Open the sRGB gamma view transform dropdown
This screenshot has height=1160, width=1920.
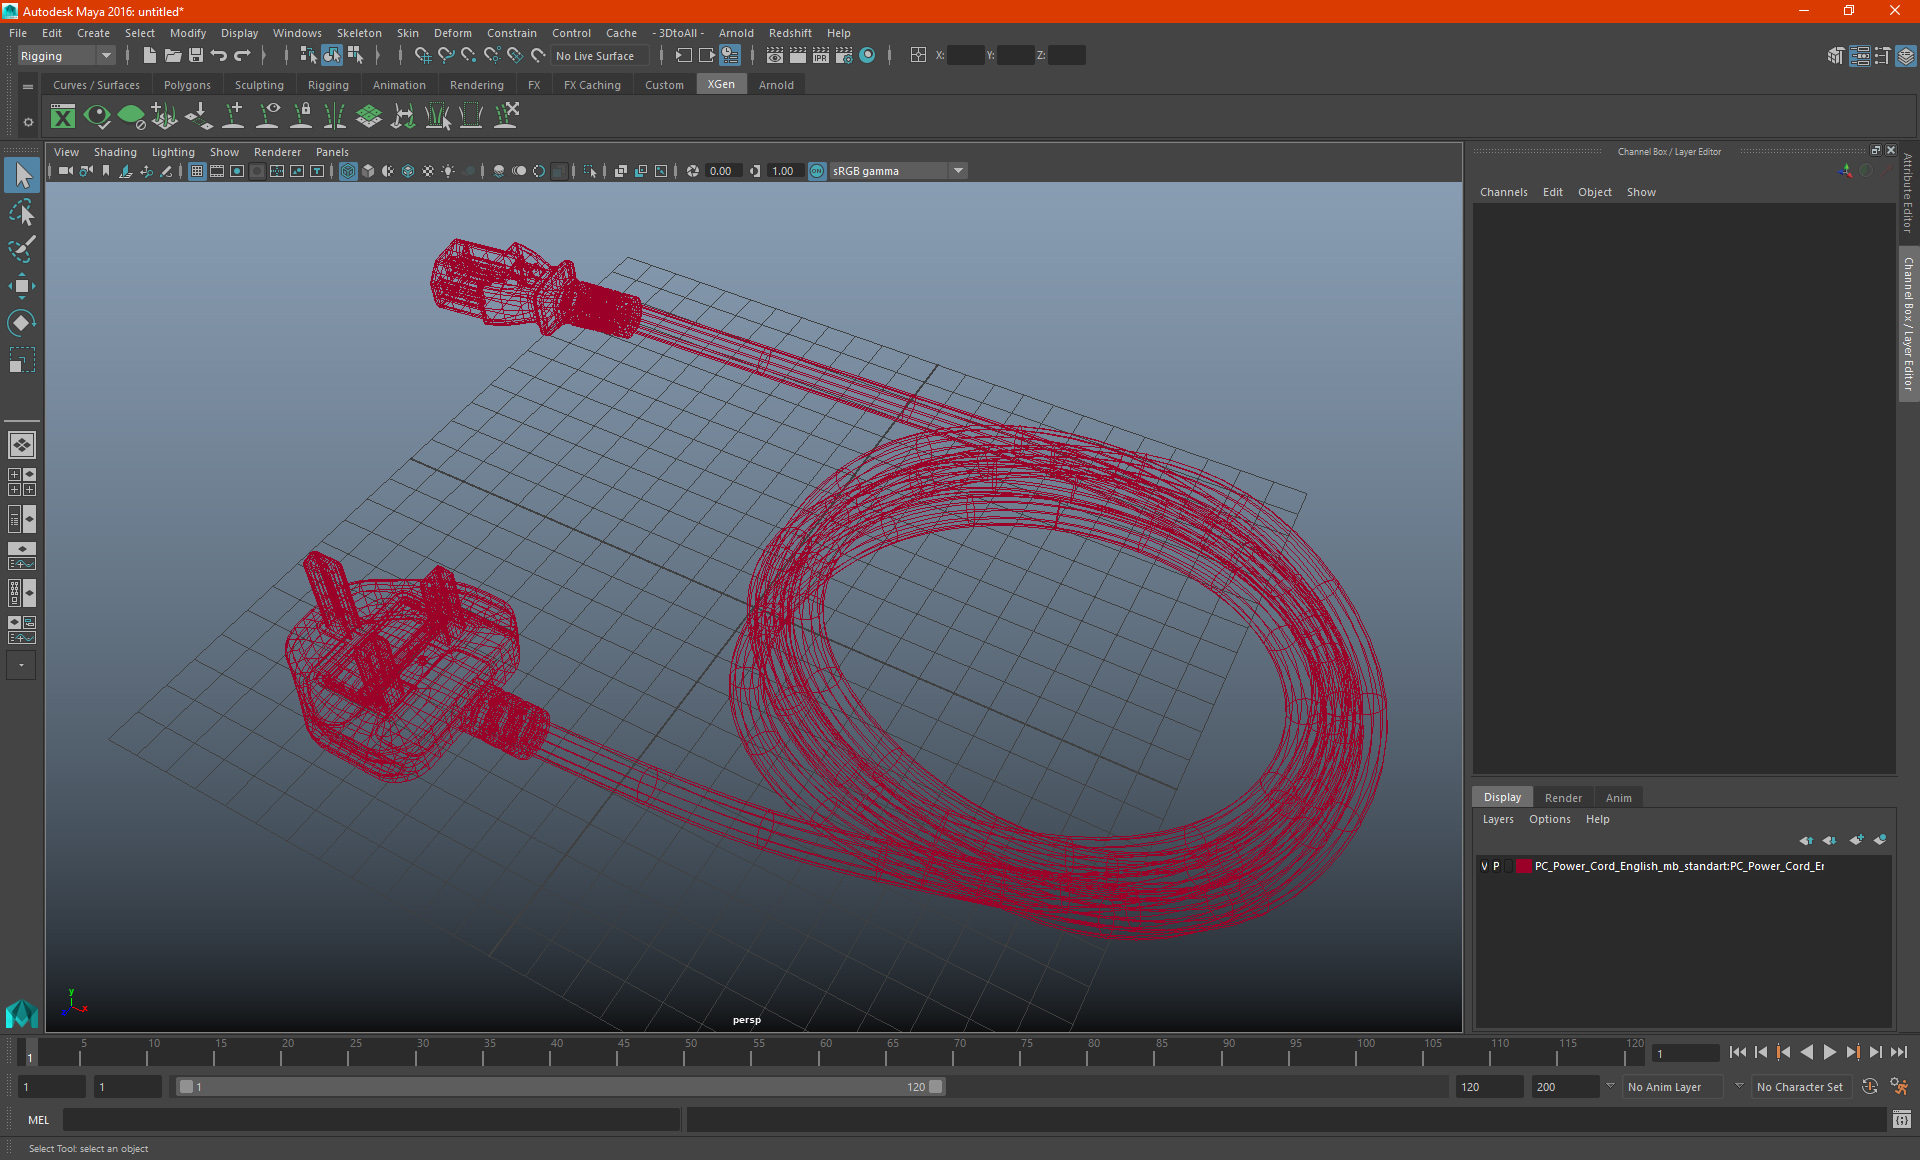point(898,171)
